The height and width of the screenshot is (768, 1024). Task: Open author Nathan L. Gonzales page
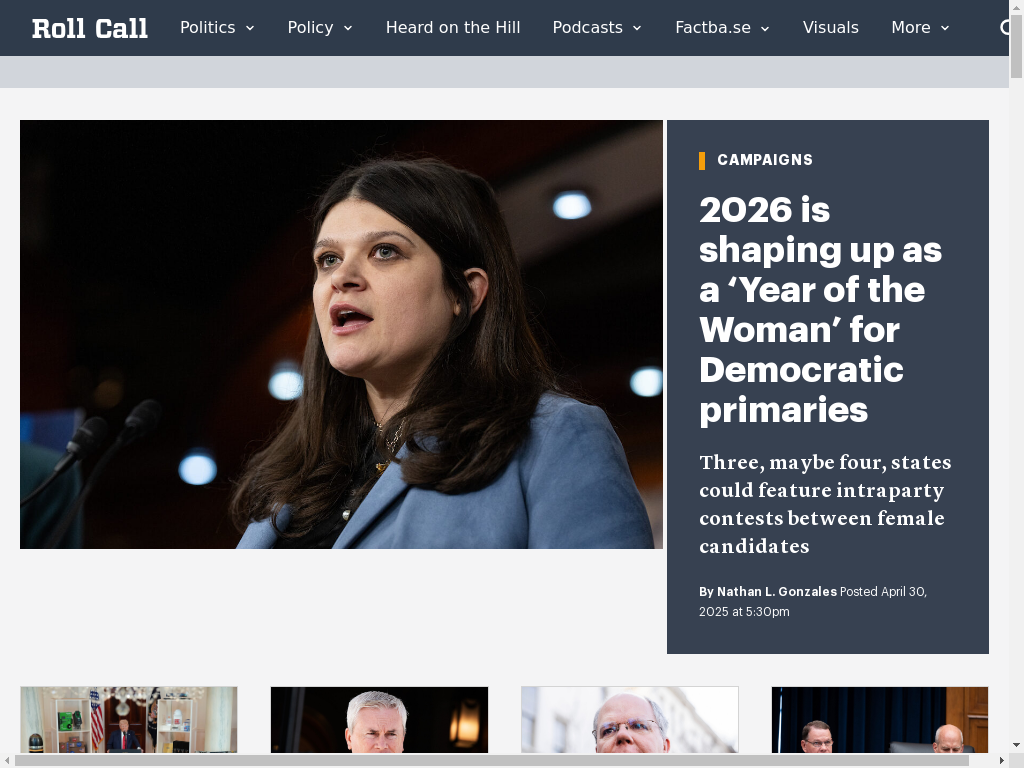(776, 592)
